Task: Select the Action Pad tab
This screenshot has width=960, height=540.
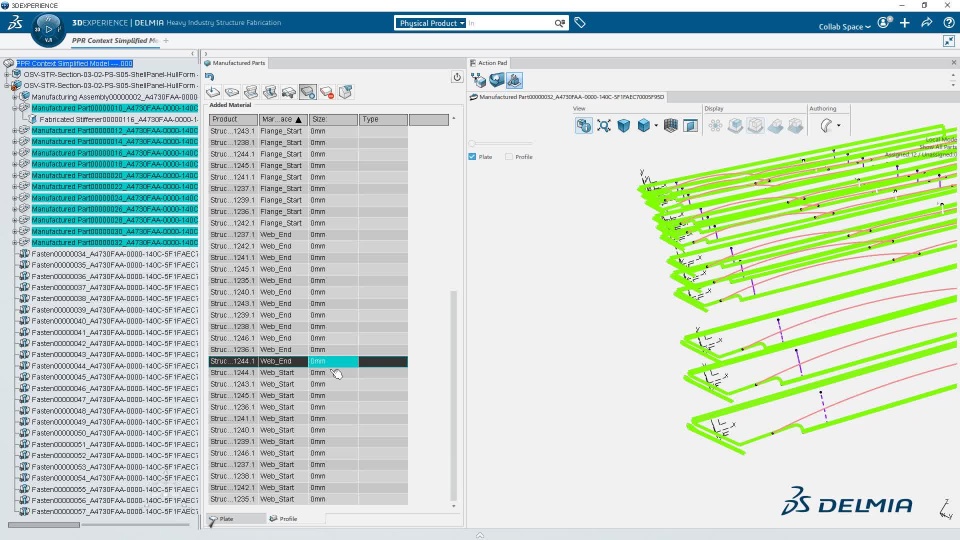Action: [x=489, y=62]
